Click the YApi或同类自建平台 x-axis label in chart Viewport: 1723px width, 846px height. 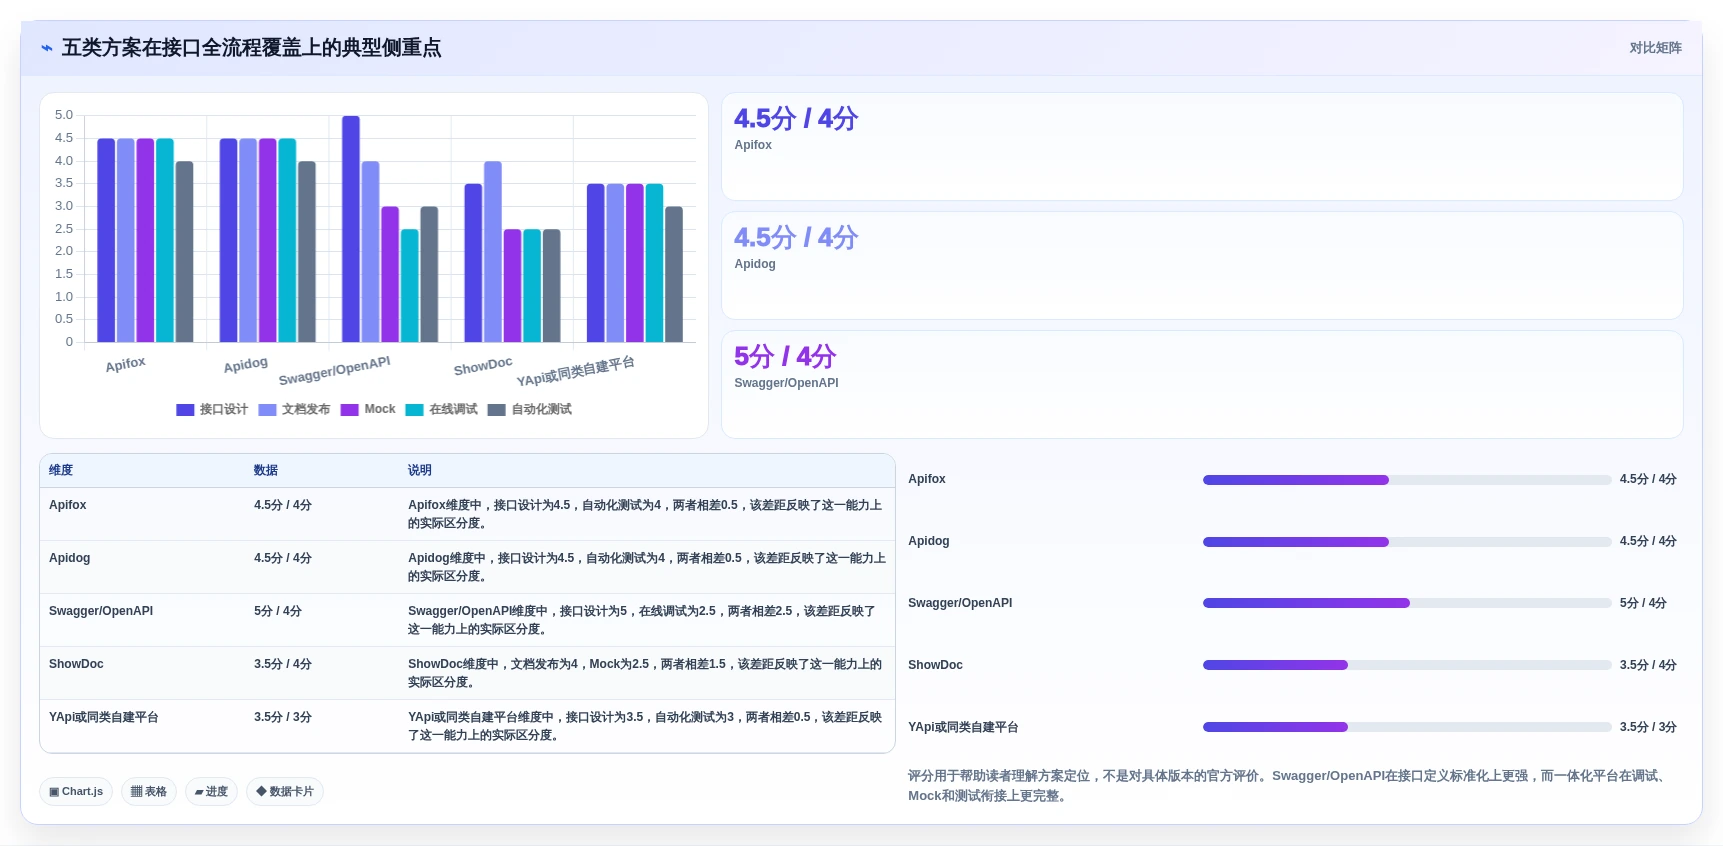click(x=576, y=372)
